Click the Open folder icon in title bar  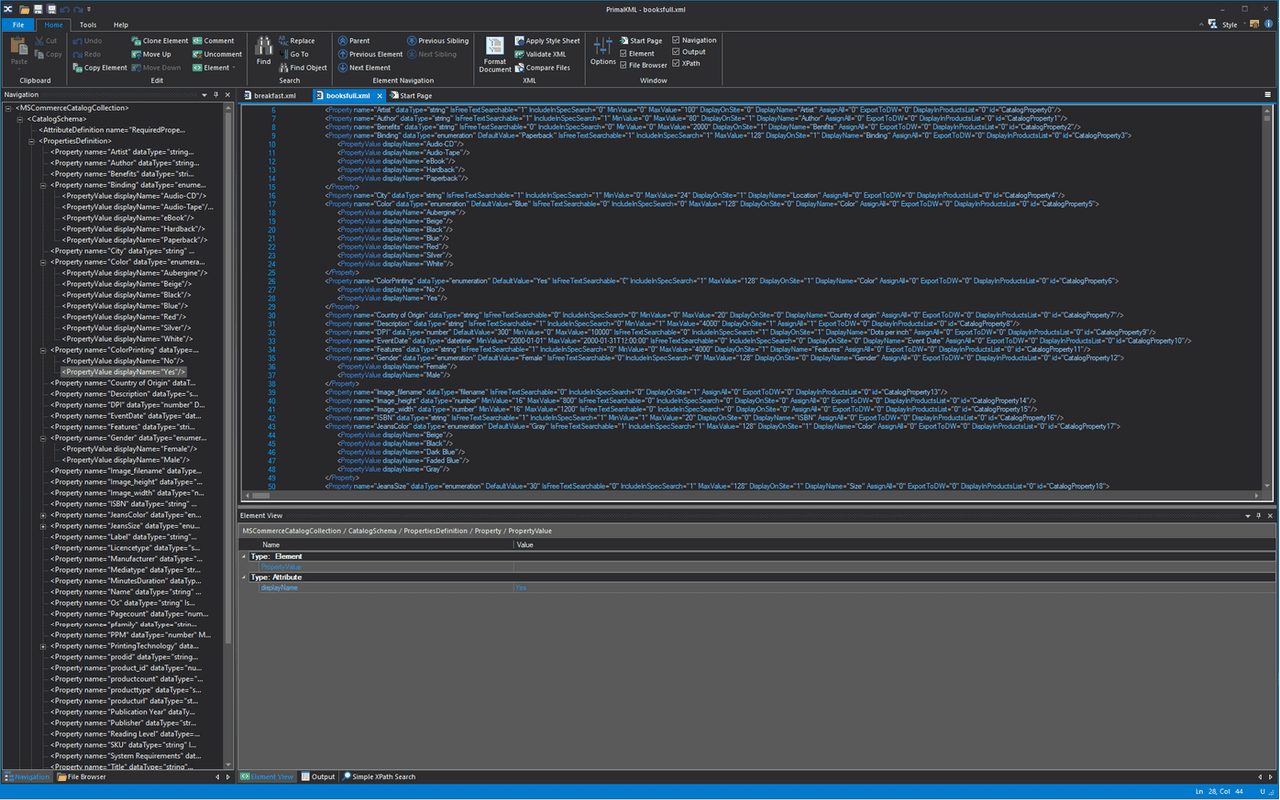(x=23, y=9)
